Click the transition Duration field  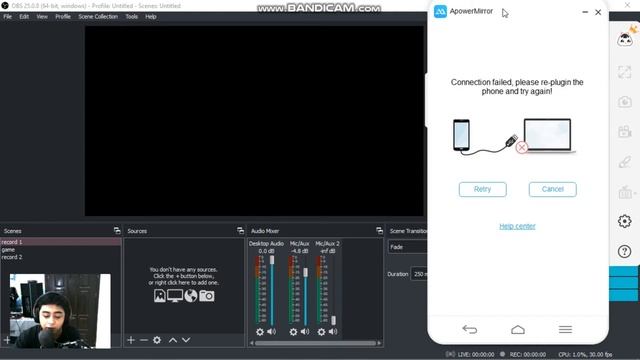click(x=419, y=274)
